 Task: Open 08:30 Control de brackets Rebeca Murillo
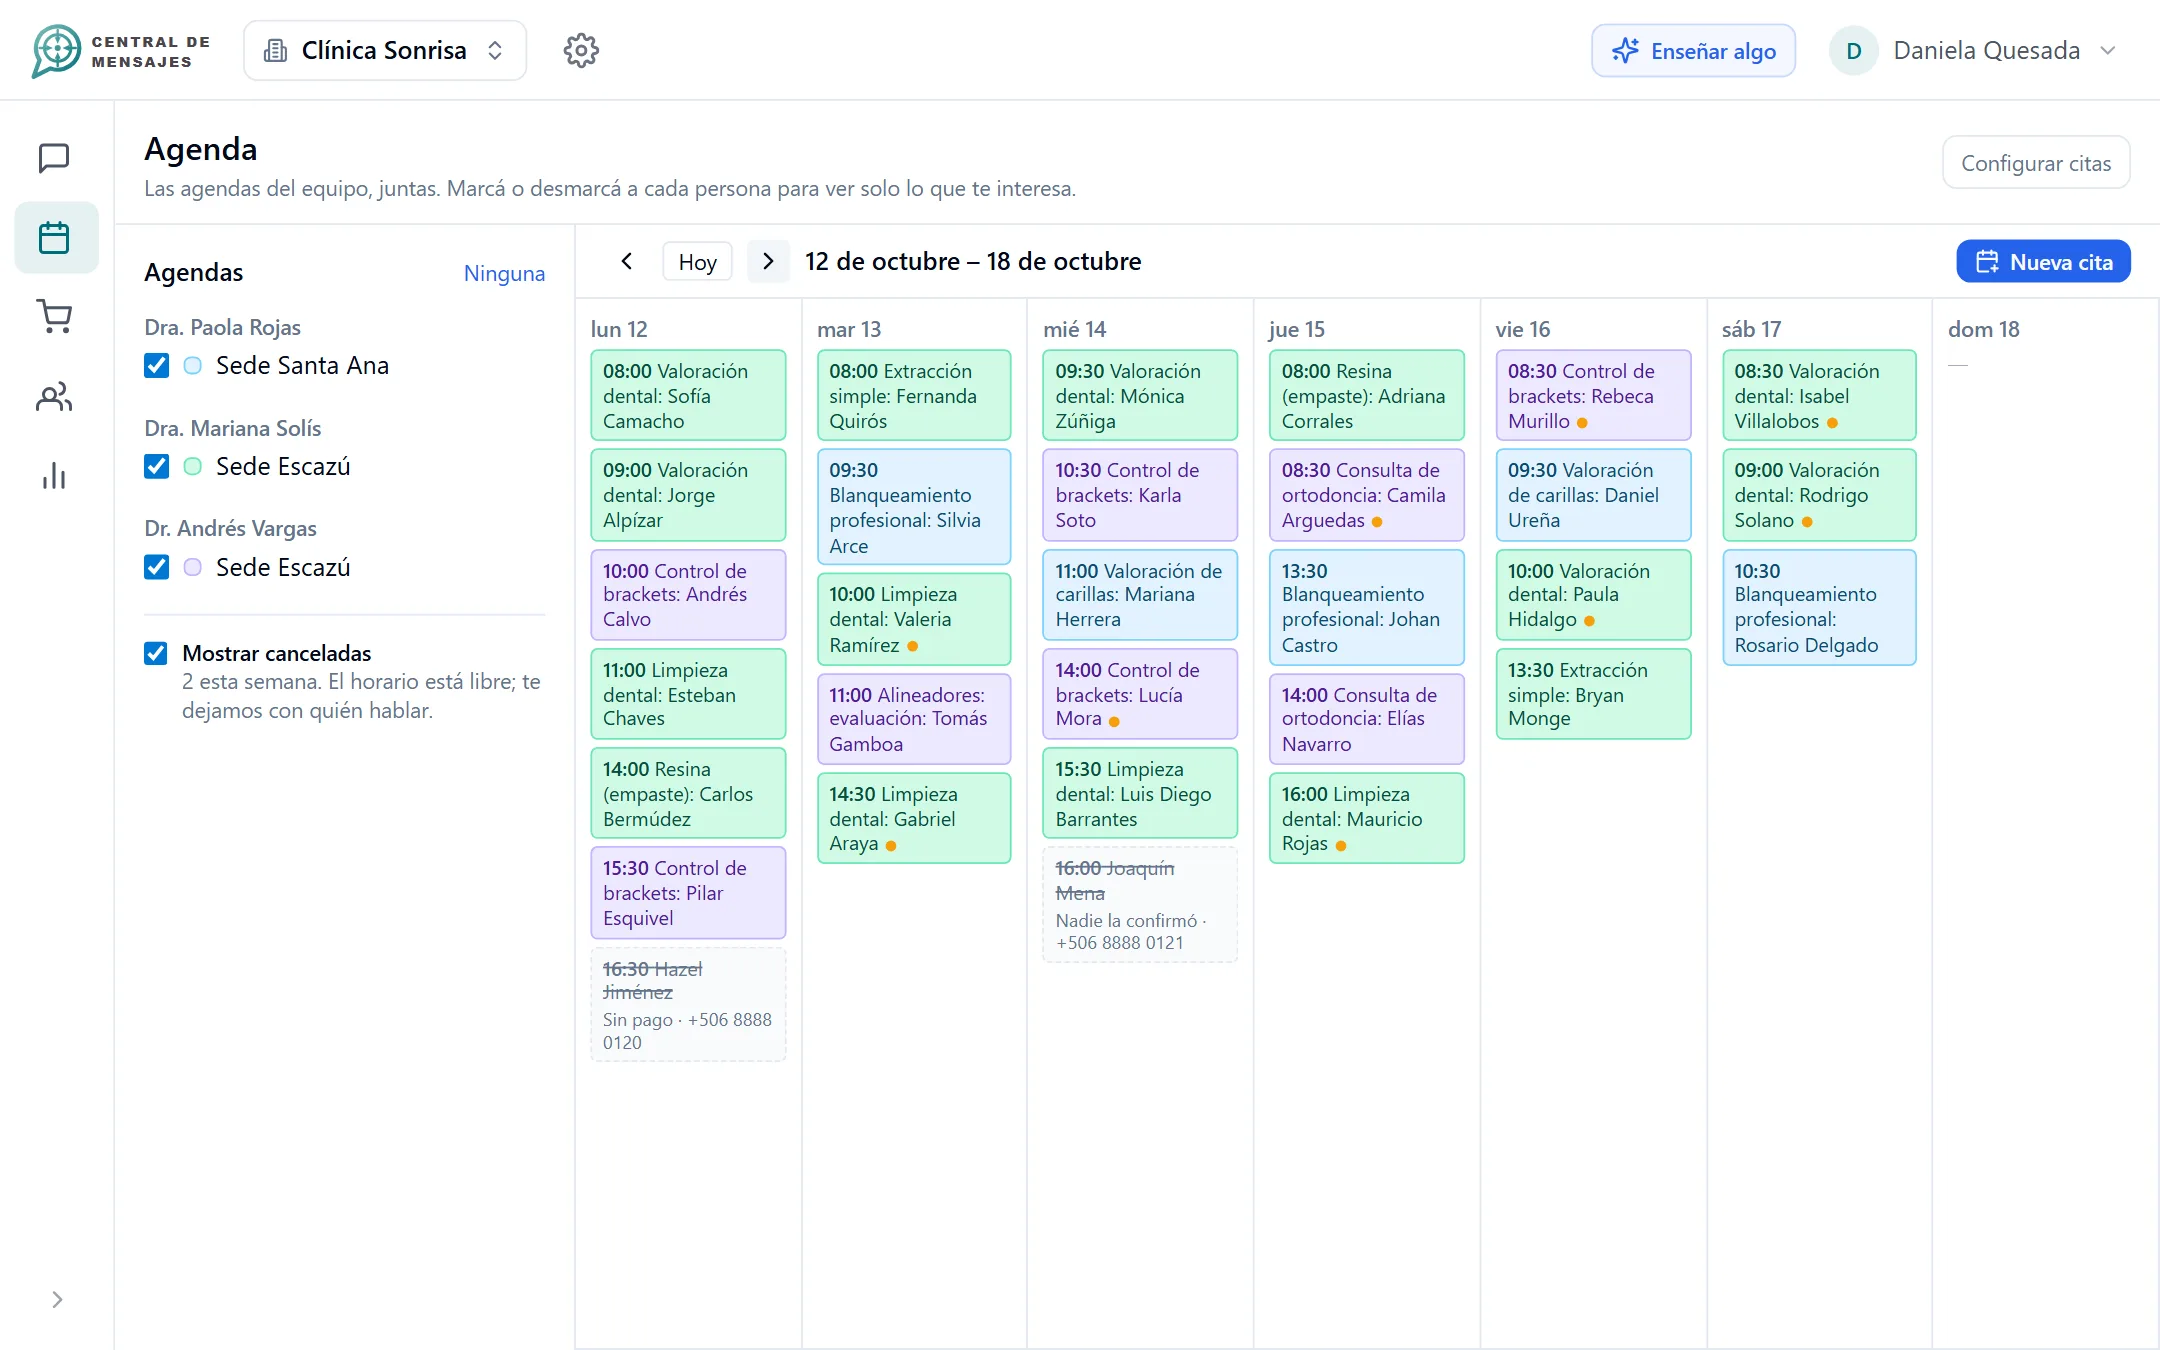pos(1593,395)
